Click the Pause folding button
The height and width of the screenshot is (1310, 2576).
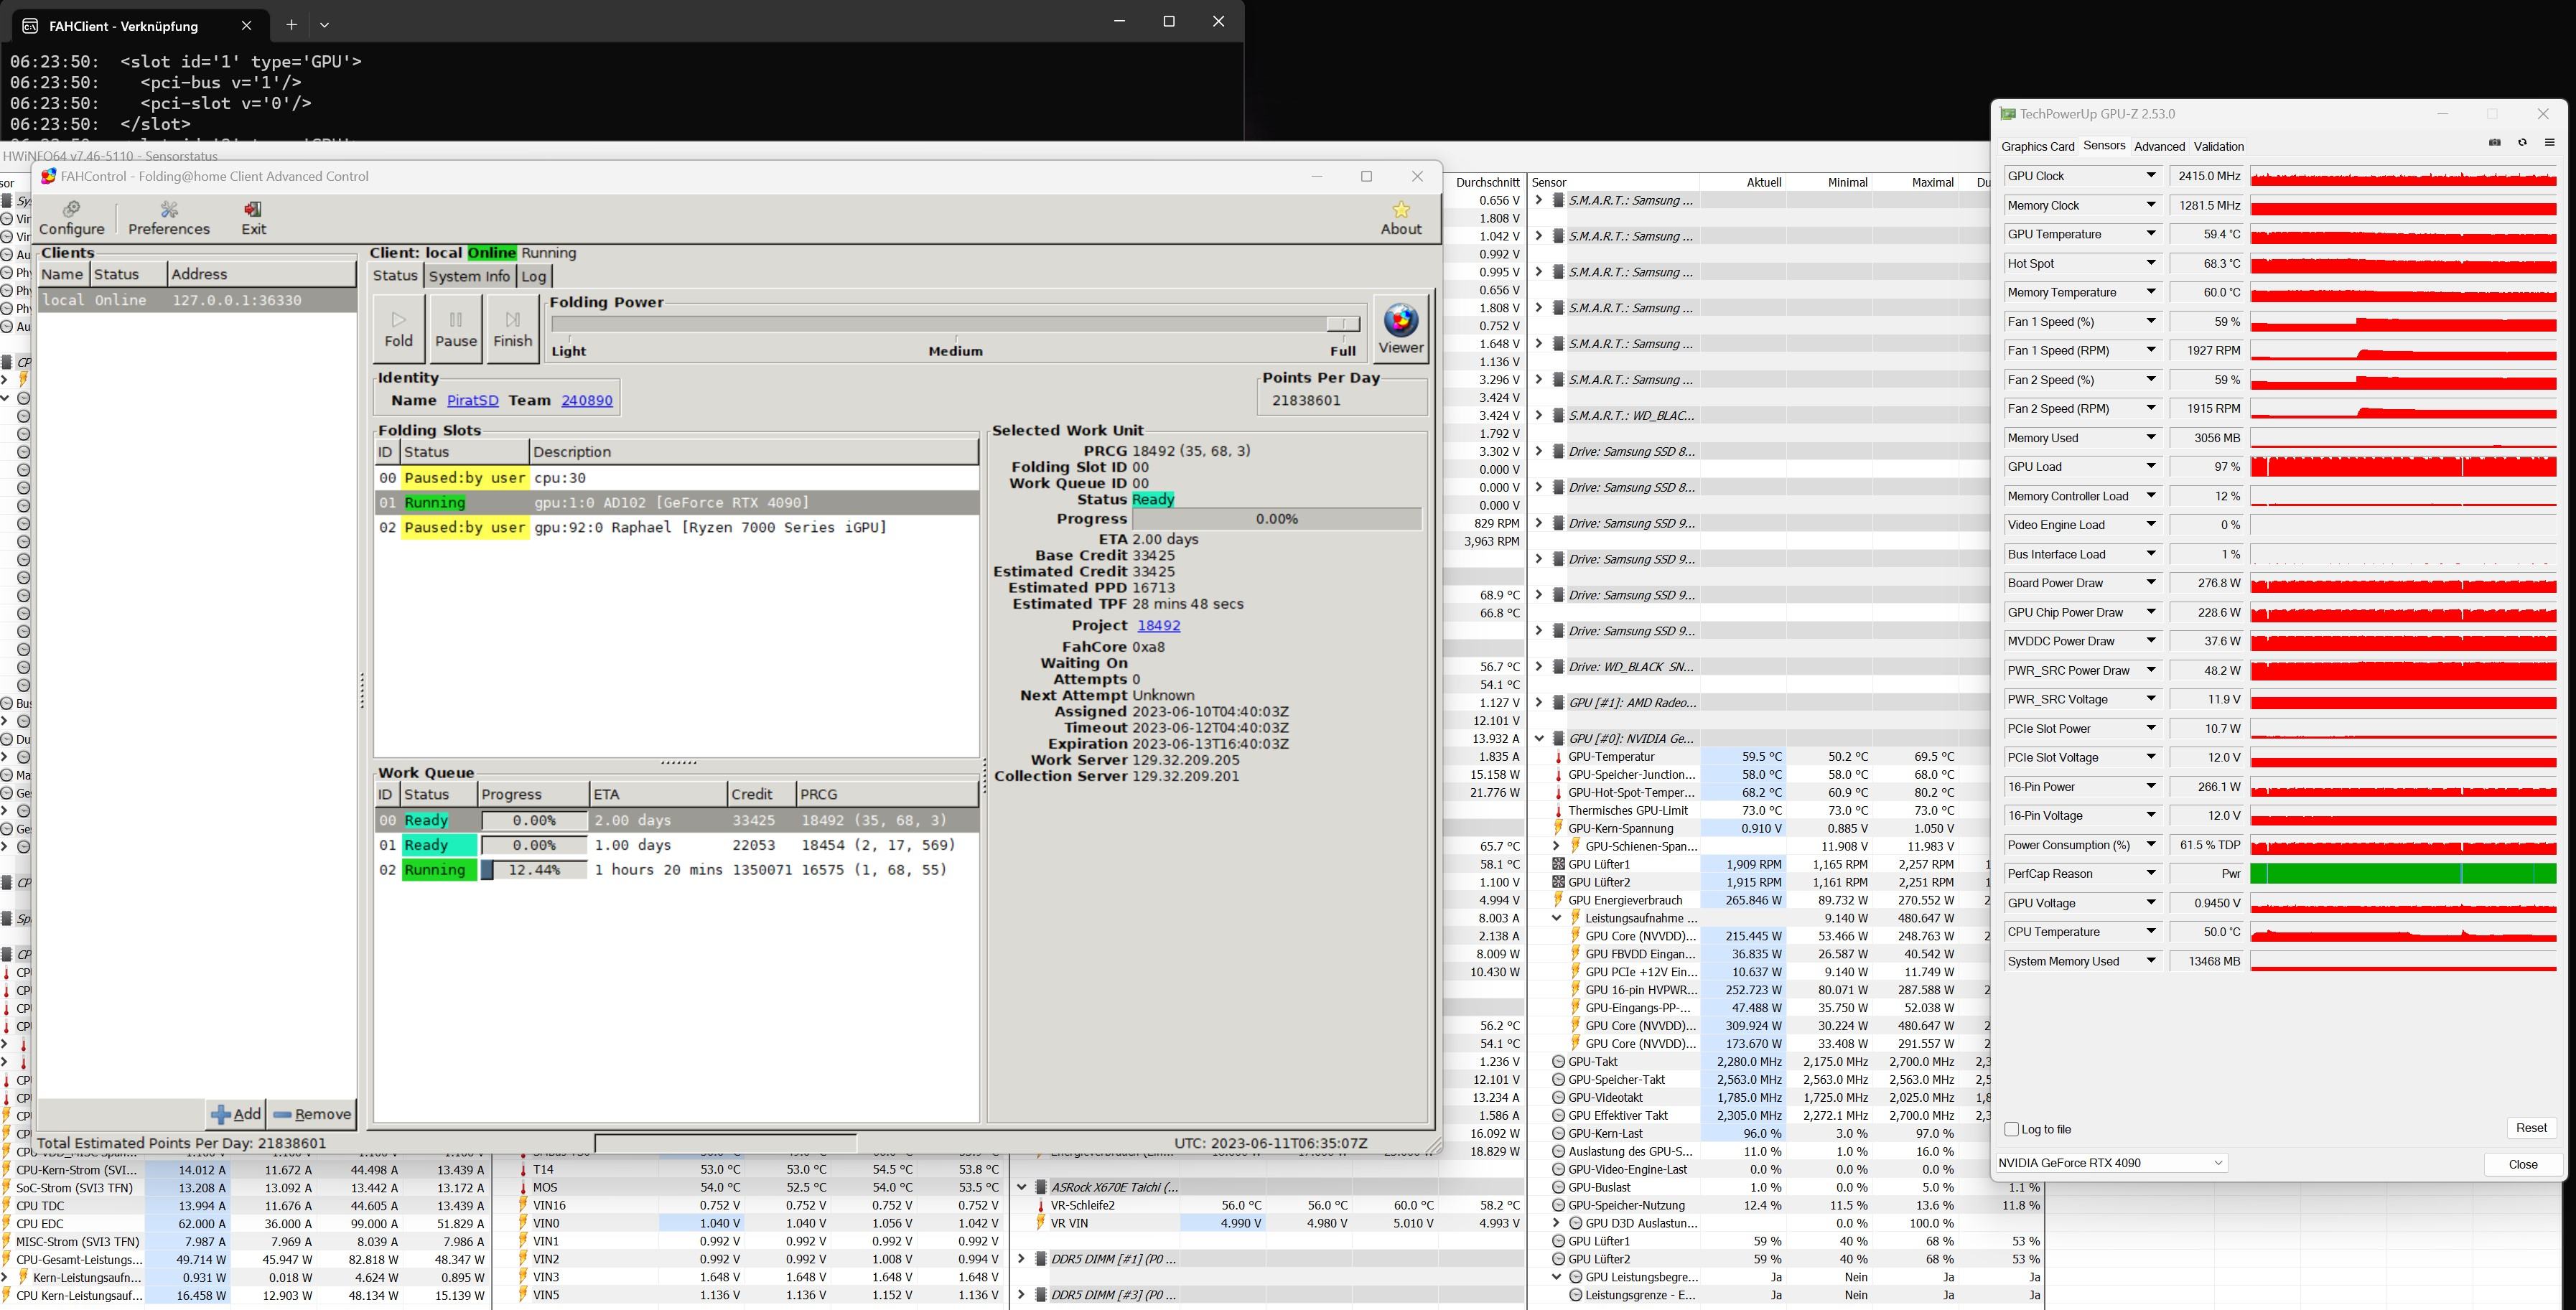[x=456, y=328]
